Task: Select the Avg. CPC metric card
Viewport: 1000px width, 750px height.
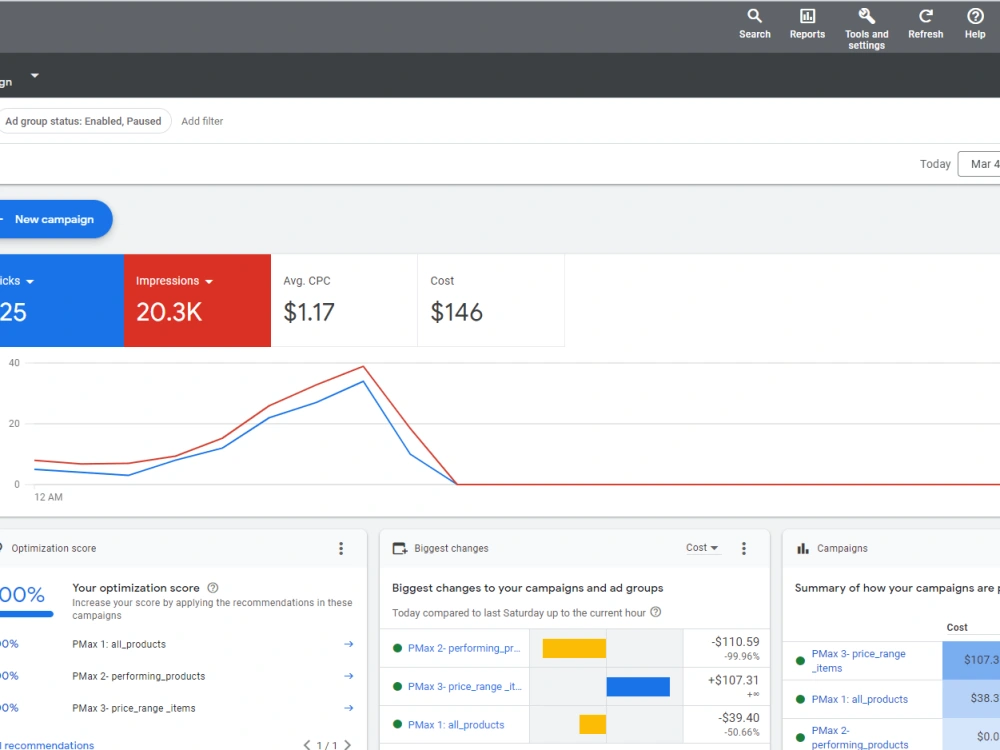Action: 344,300
